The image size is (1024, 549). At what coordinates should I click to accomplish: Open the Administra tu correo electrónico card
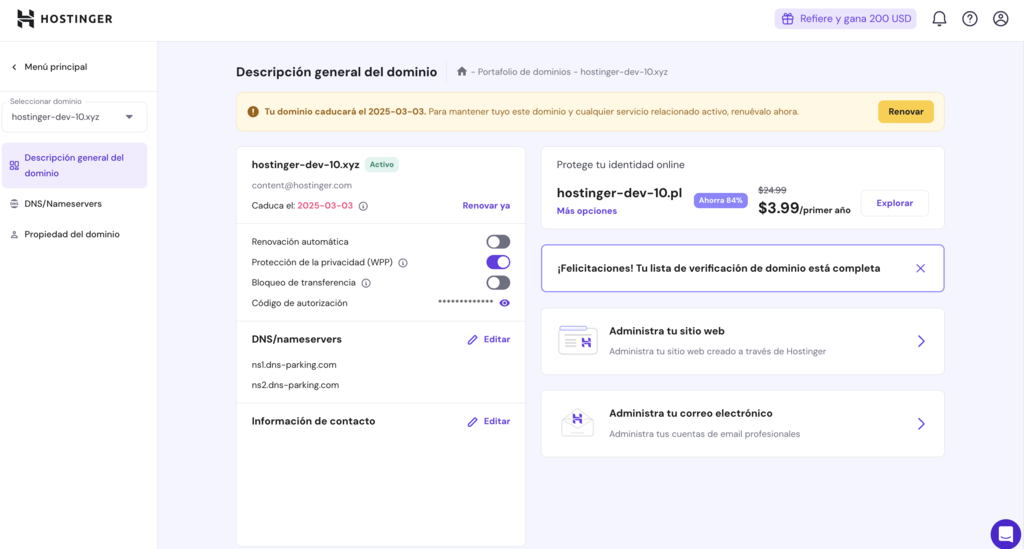743,424
